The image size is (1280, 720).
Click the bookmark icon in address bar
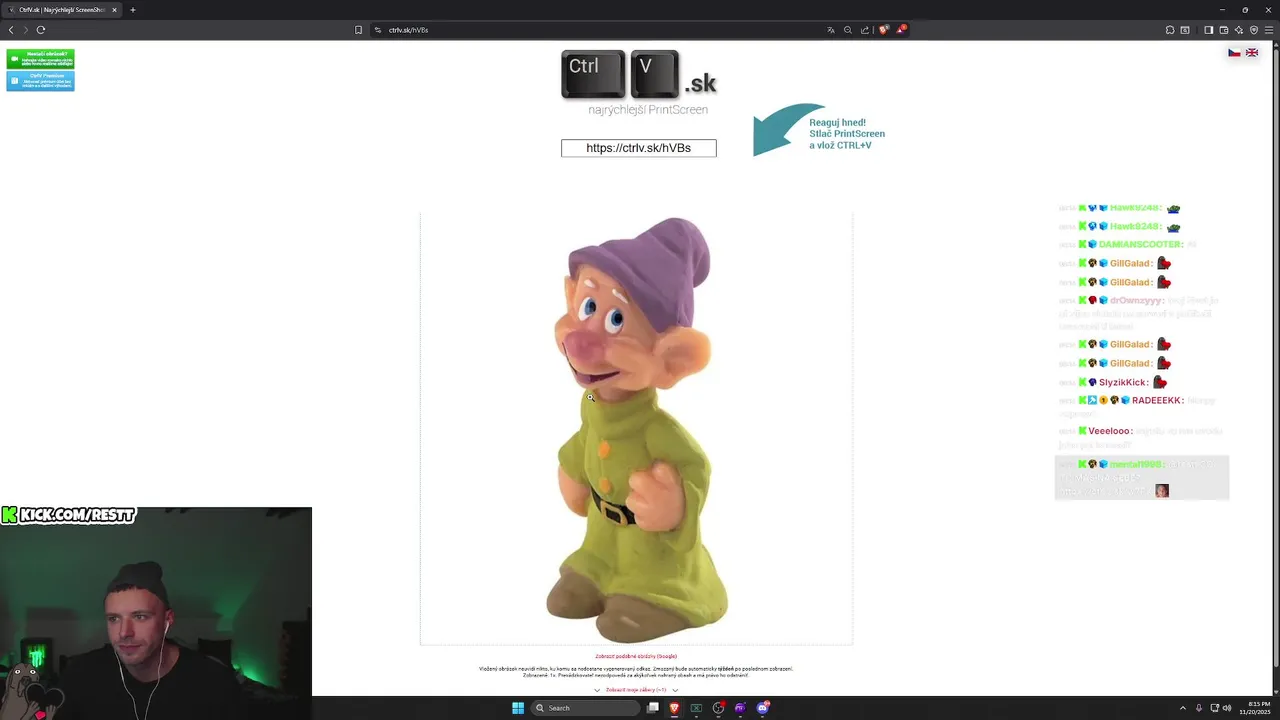[x=358, y=30]
